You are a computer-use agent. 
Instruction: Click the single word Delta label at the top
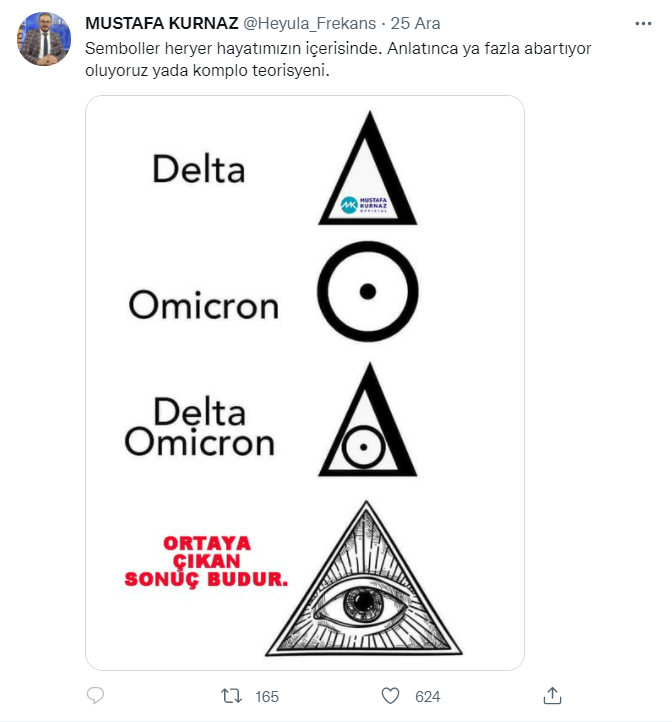click(x=198, y=168)
